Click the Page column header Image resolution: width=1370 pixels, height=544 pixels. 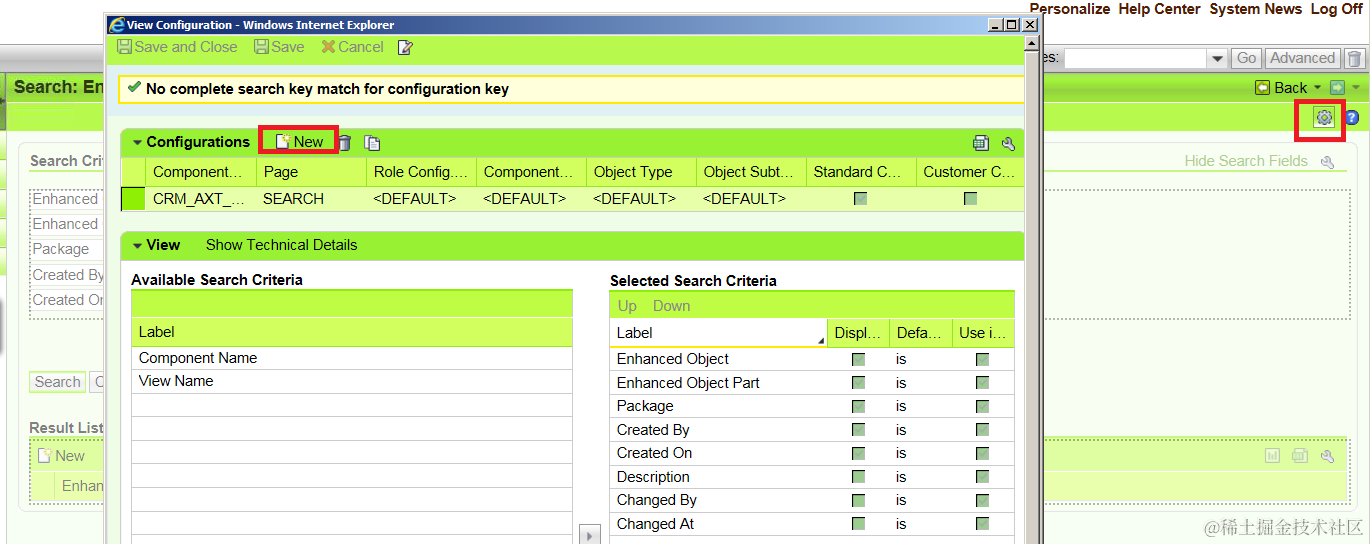(x=311, y=172)
